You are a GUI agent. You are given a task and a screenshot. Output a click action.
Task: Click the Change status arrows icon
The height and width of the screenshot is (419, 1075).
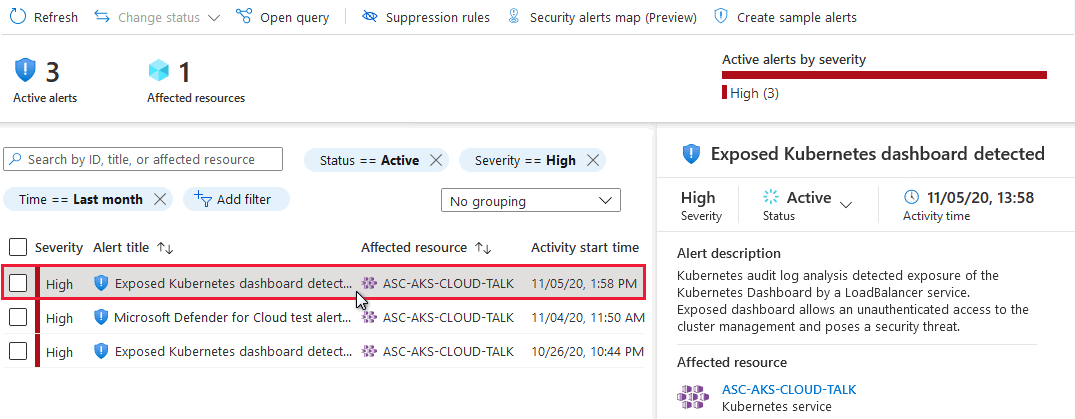click(102, 16)
